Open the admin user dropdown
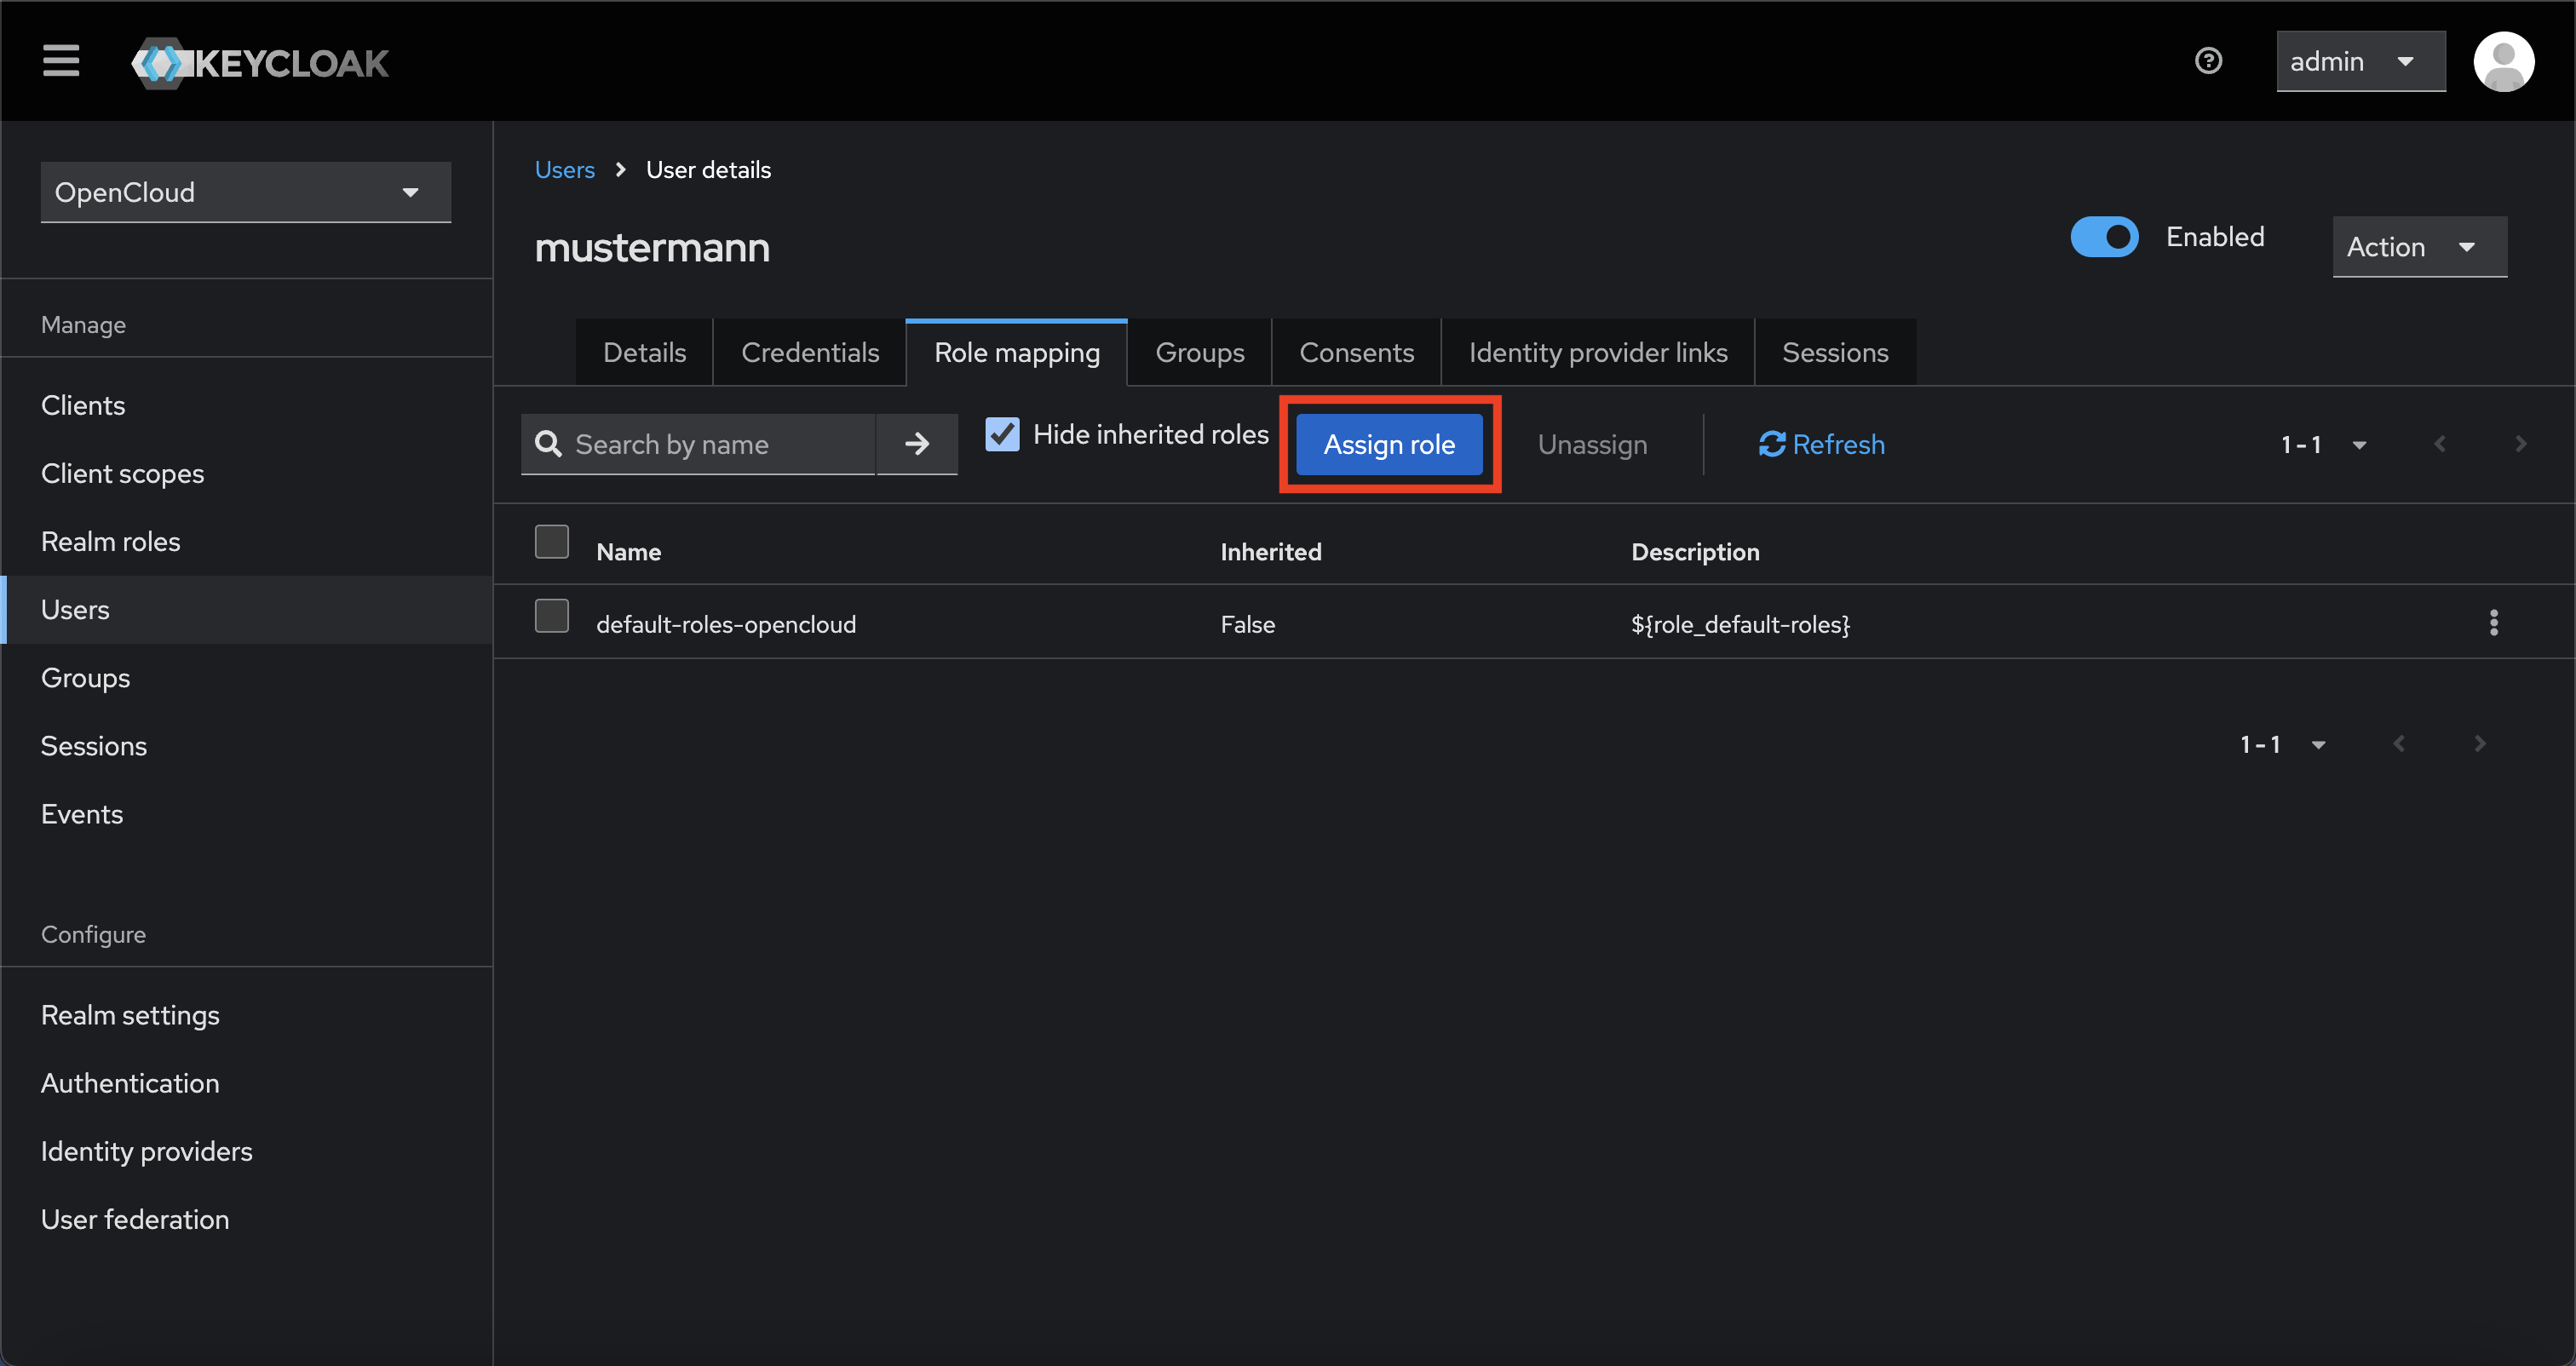Viewport: 2576px width, 1366px height. tap(2360, 61)
